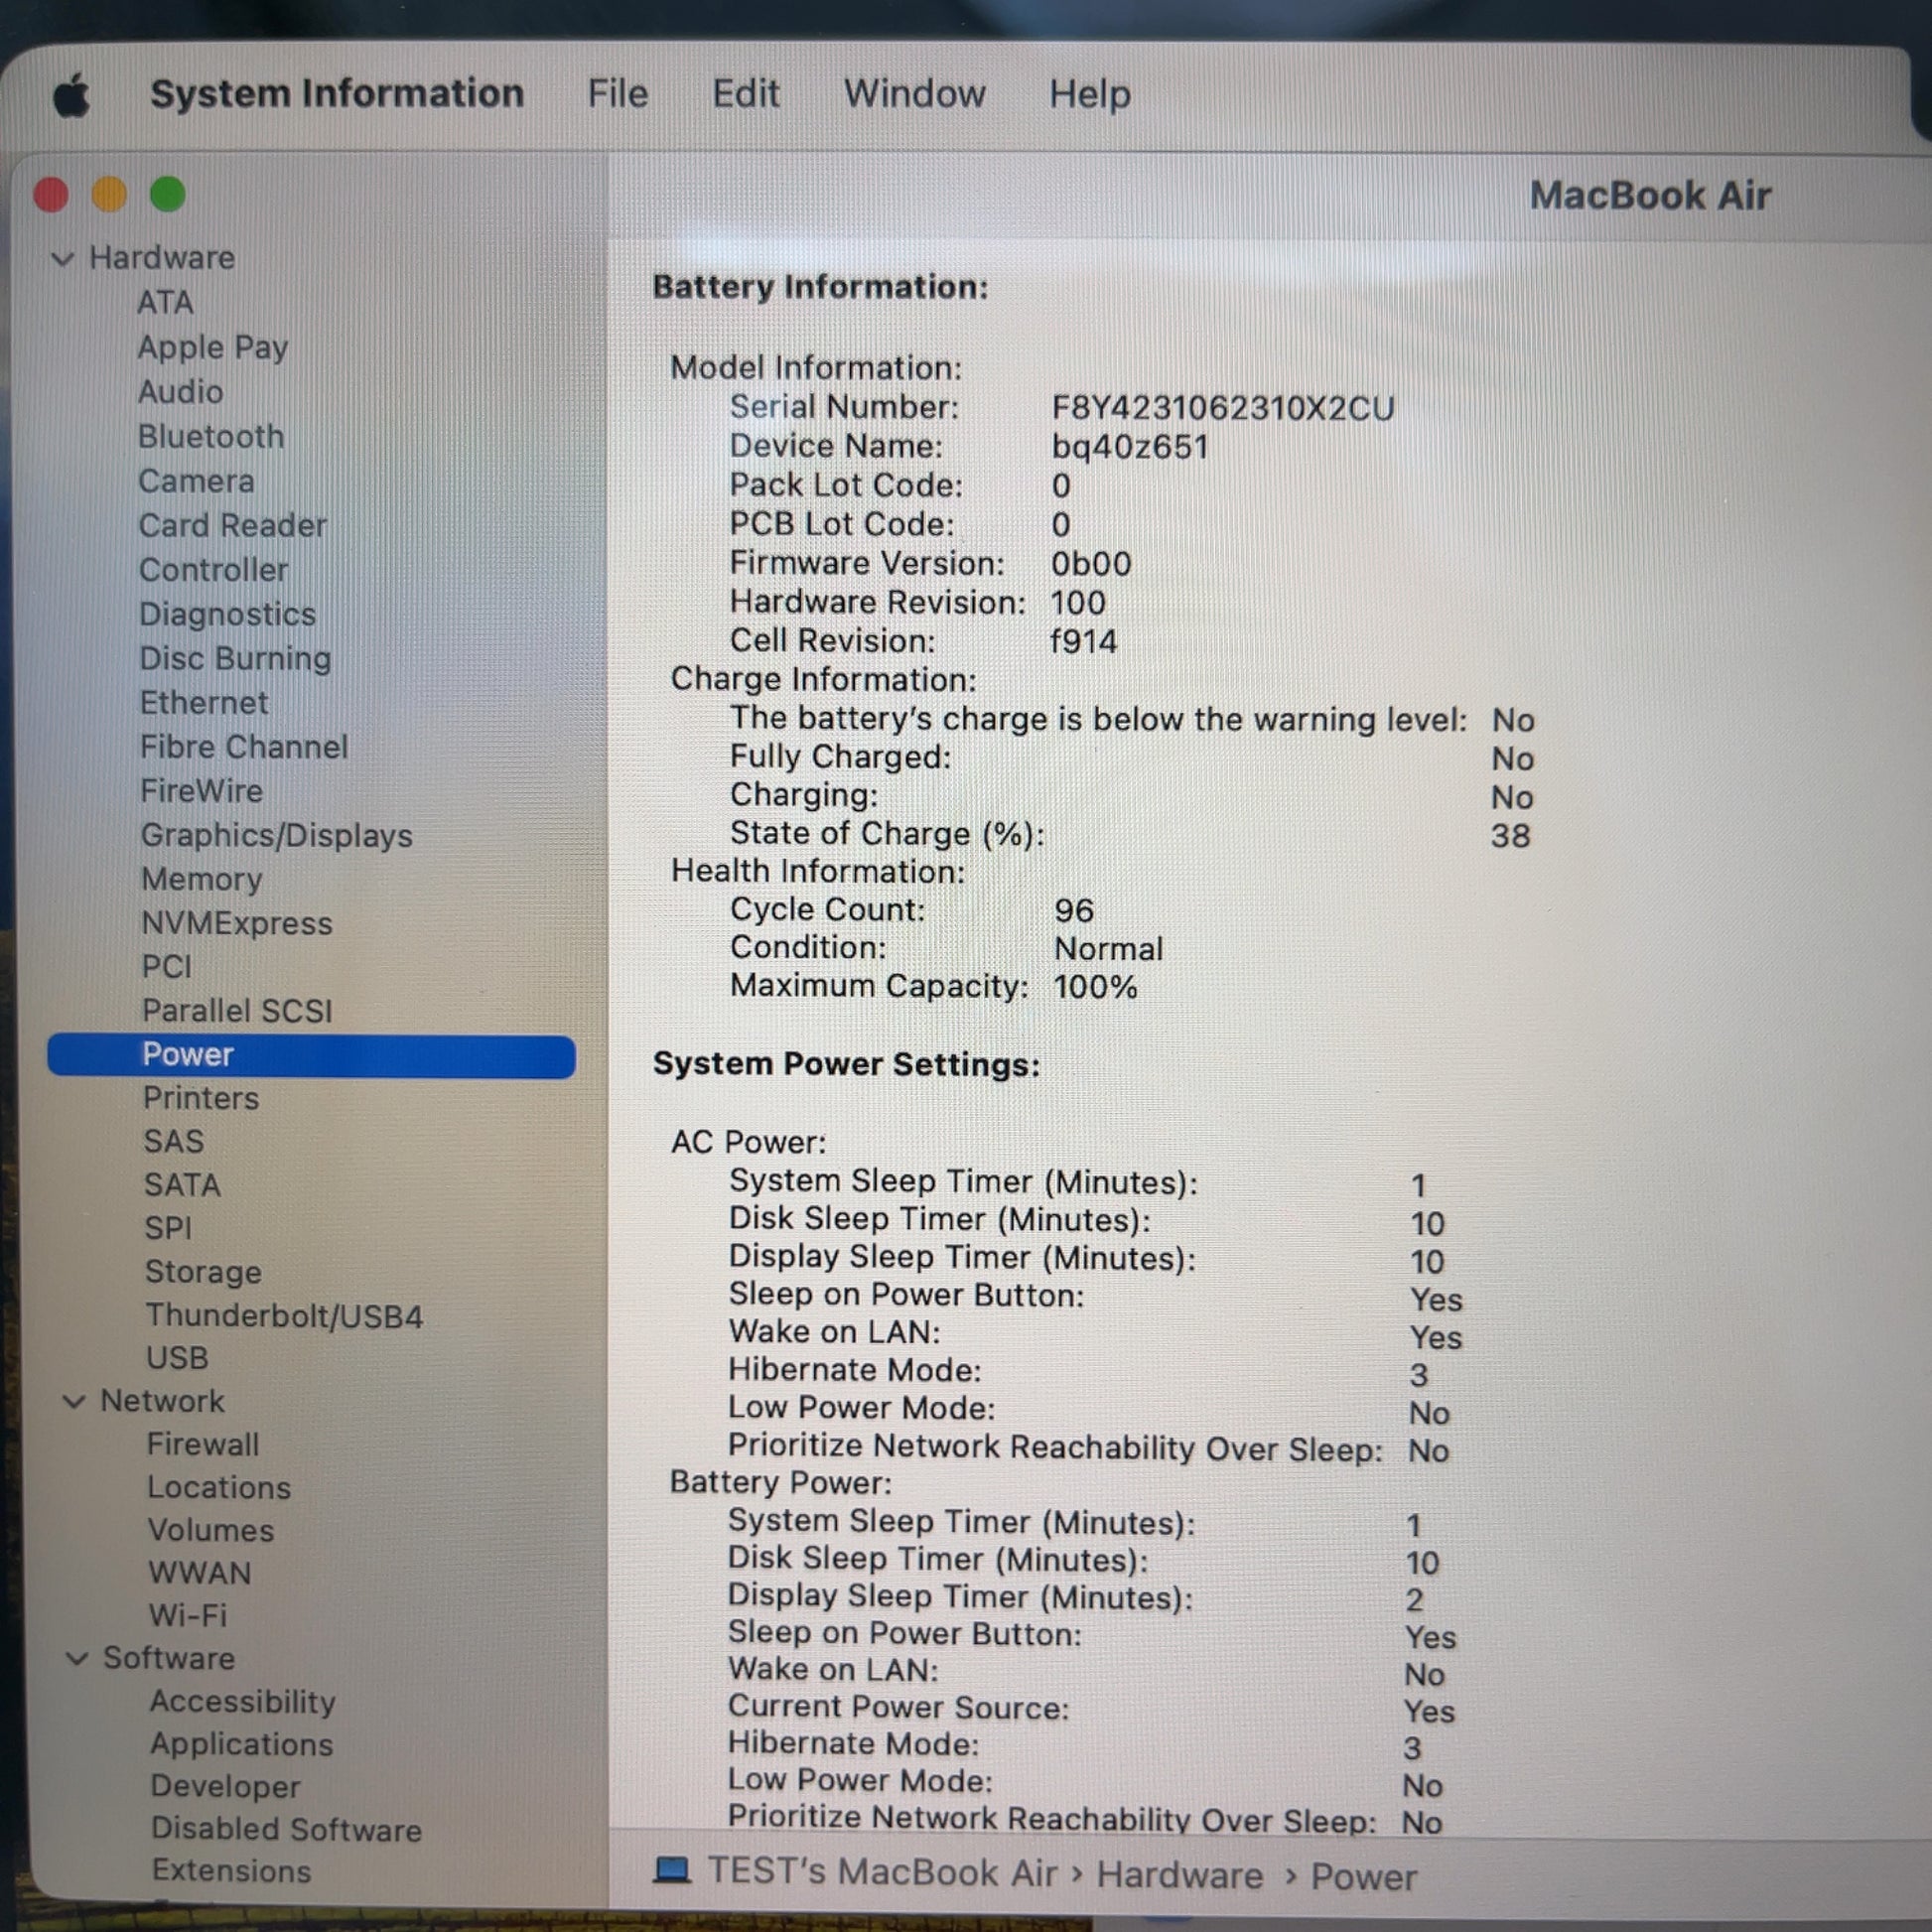
Task: Select Card Reader in the sidebar
Action: tap(232, 526)
